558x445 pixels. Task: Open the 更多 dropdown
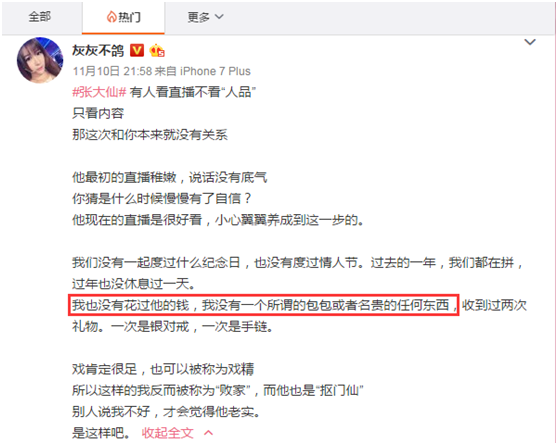click(x=205, y=17)
